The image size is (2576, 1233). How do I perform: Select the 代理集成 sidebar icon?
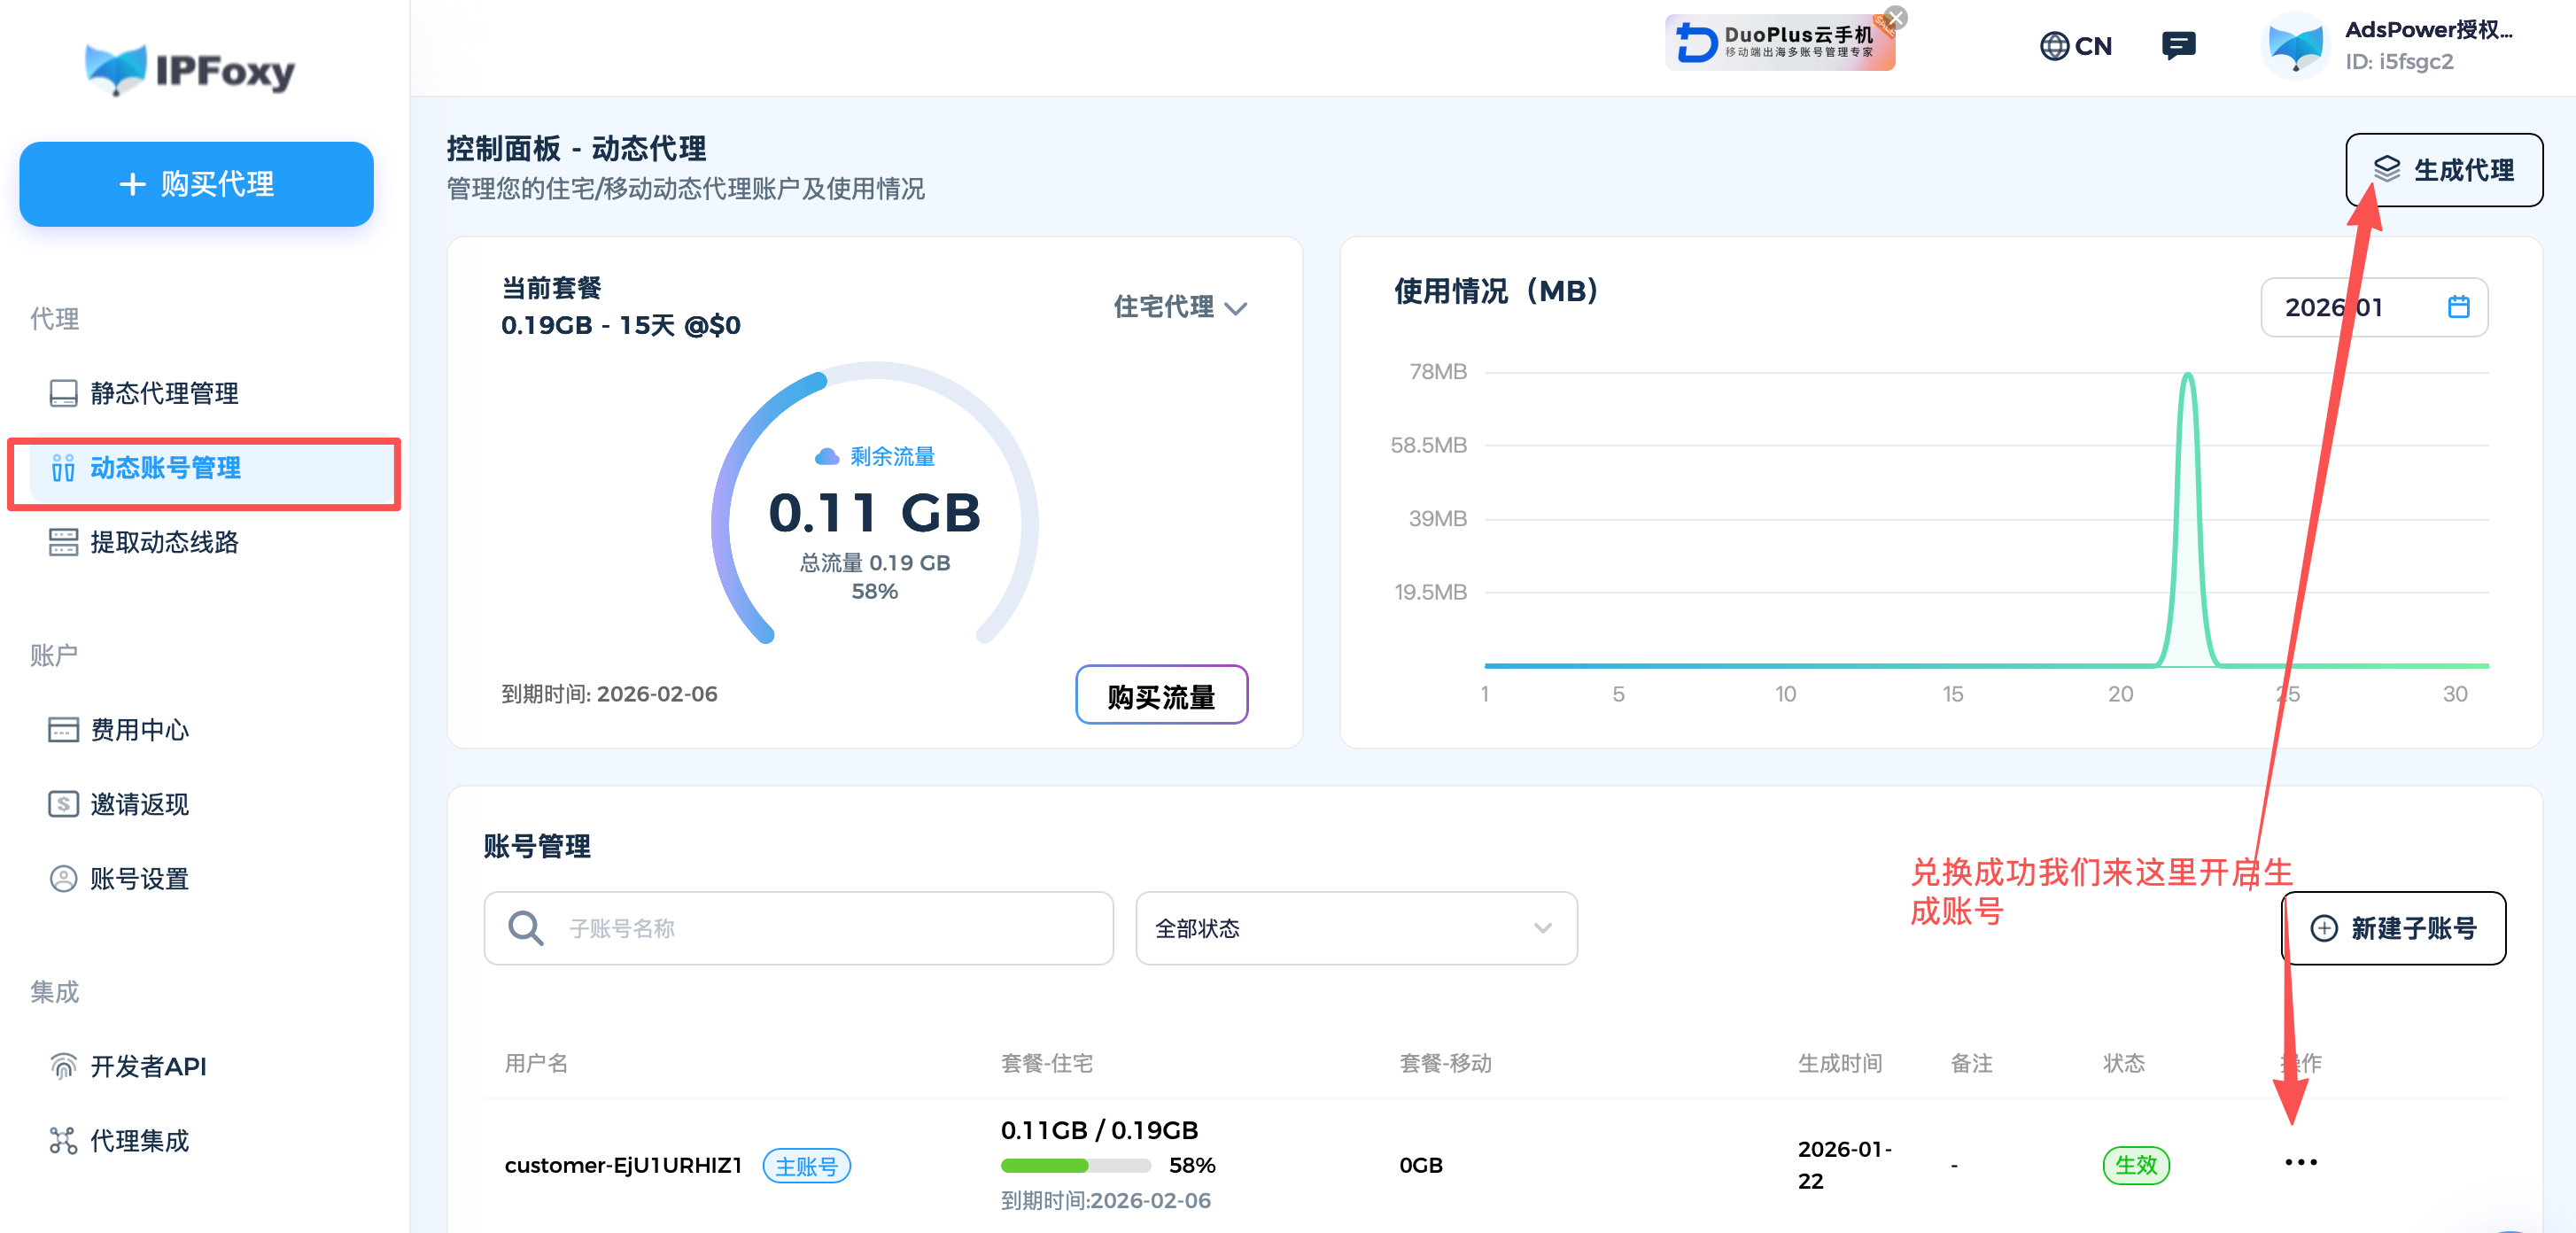tap(63, 1140)
